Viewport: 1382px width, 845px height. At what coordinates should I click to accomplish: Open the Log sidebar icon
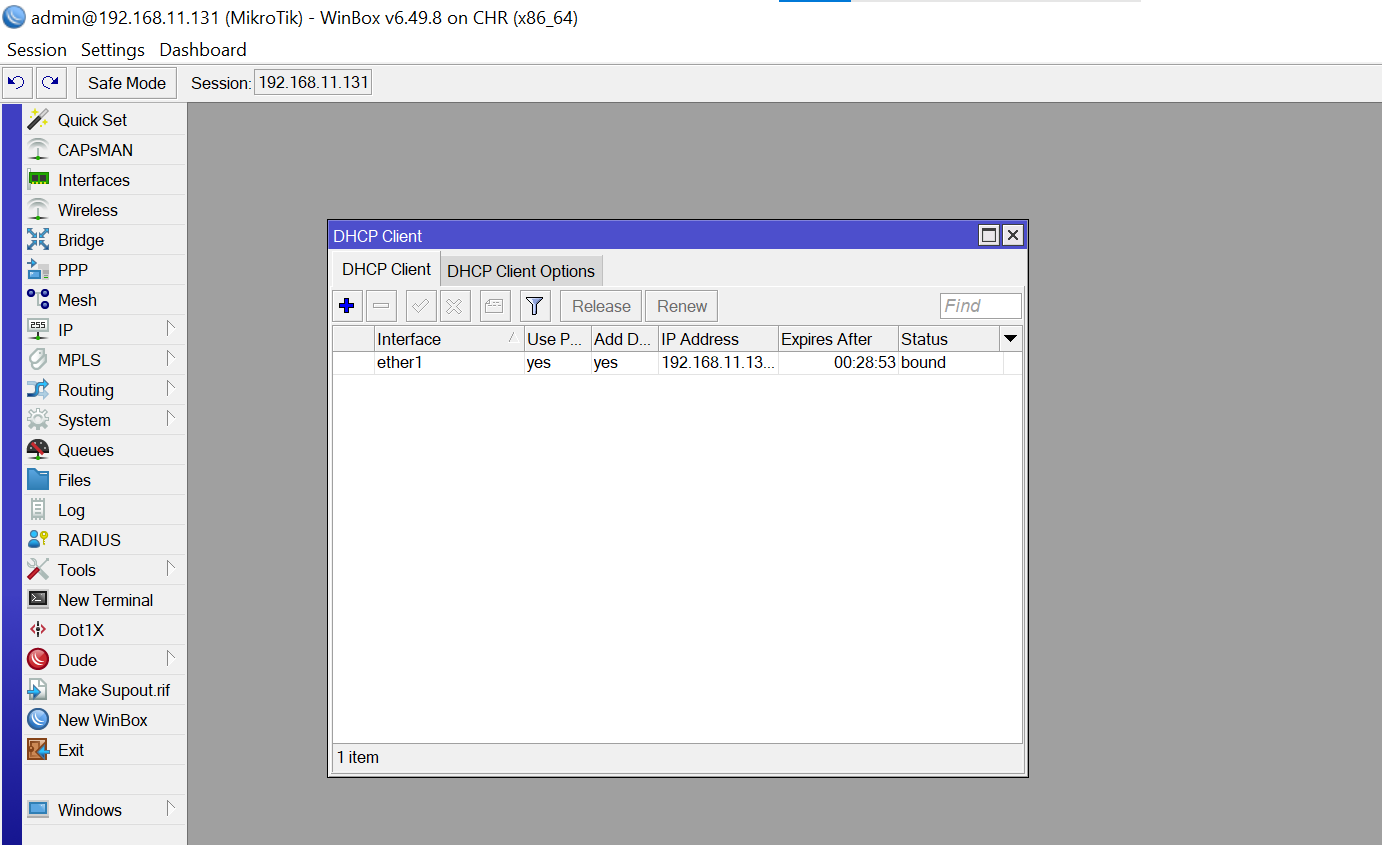38,510
